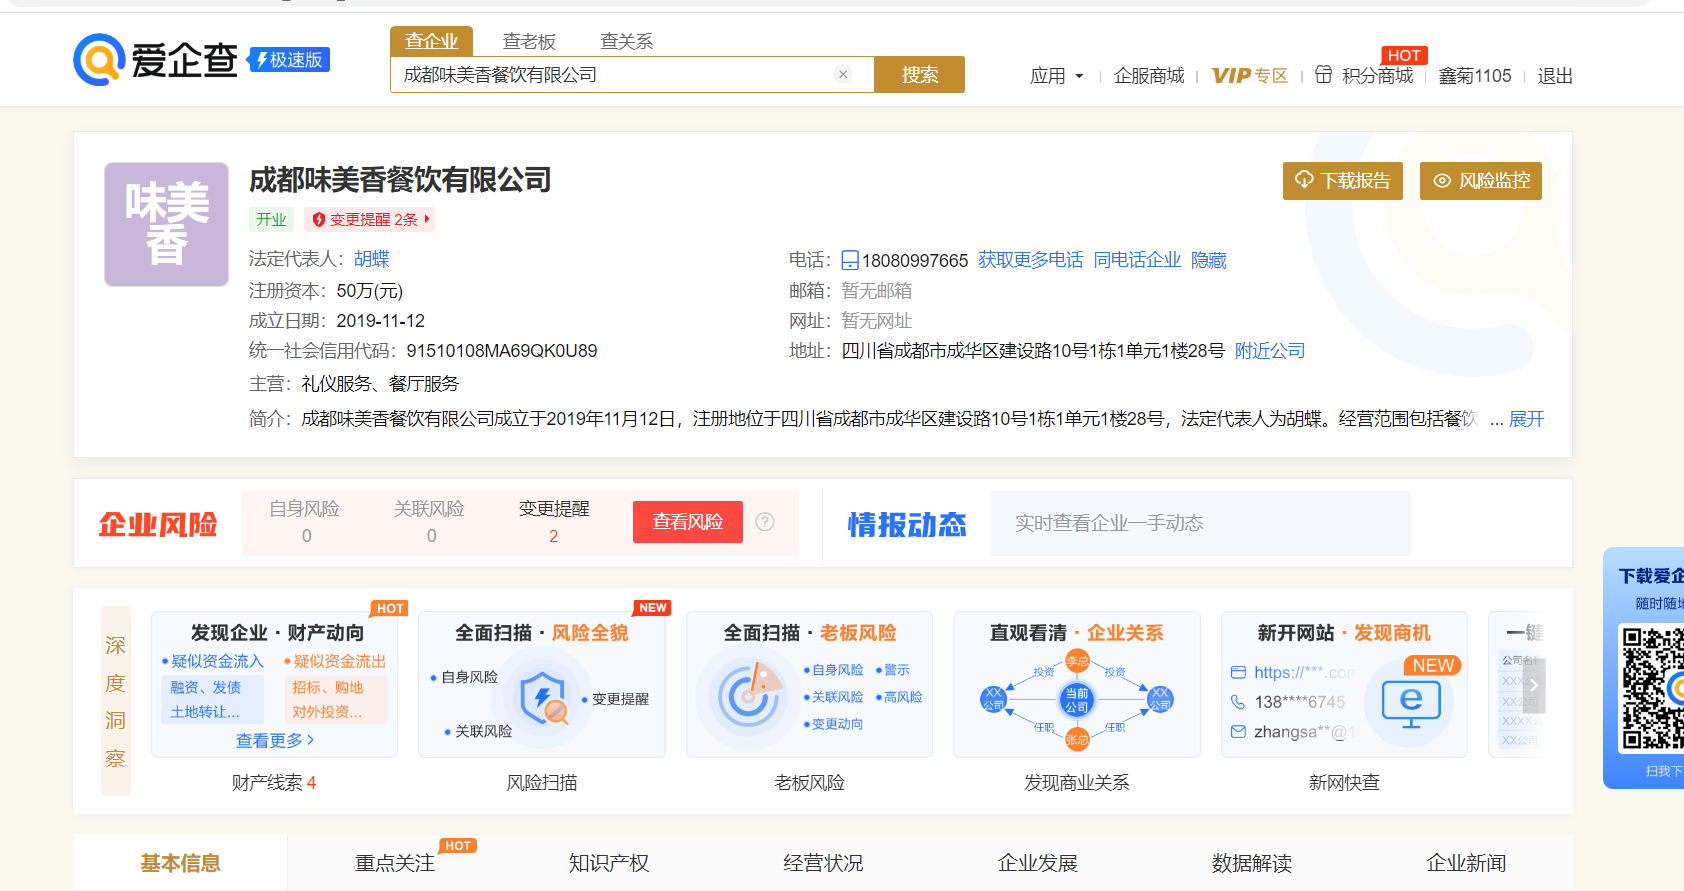Image resolution: width=1684 pixels, height=891 pixels.
Task: Click the 情报动态 heading
Action: (x=907, y=524)
